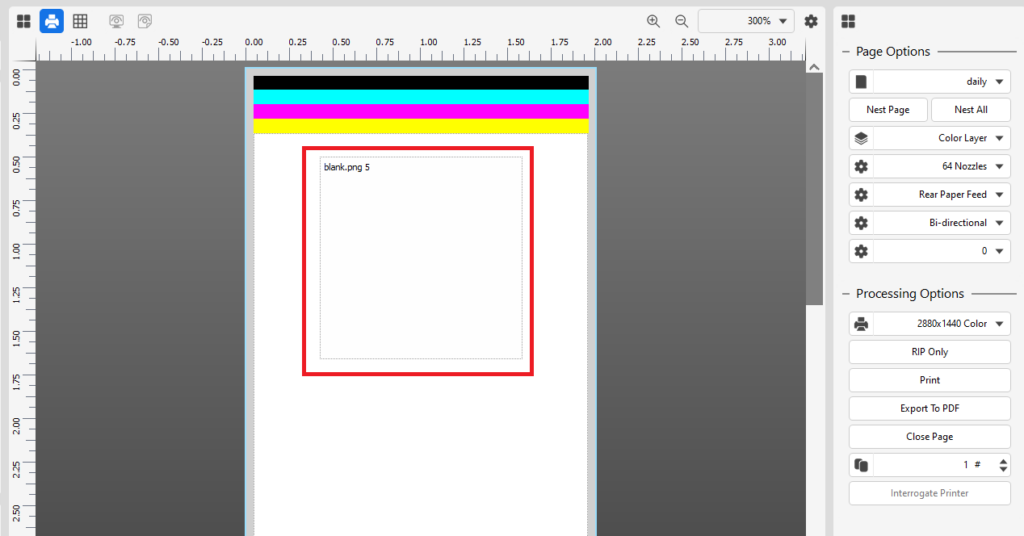
Task: Click the blank.png 5 label text
Action: (347, 167)
